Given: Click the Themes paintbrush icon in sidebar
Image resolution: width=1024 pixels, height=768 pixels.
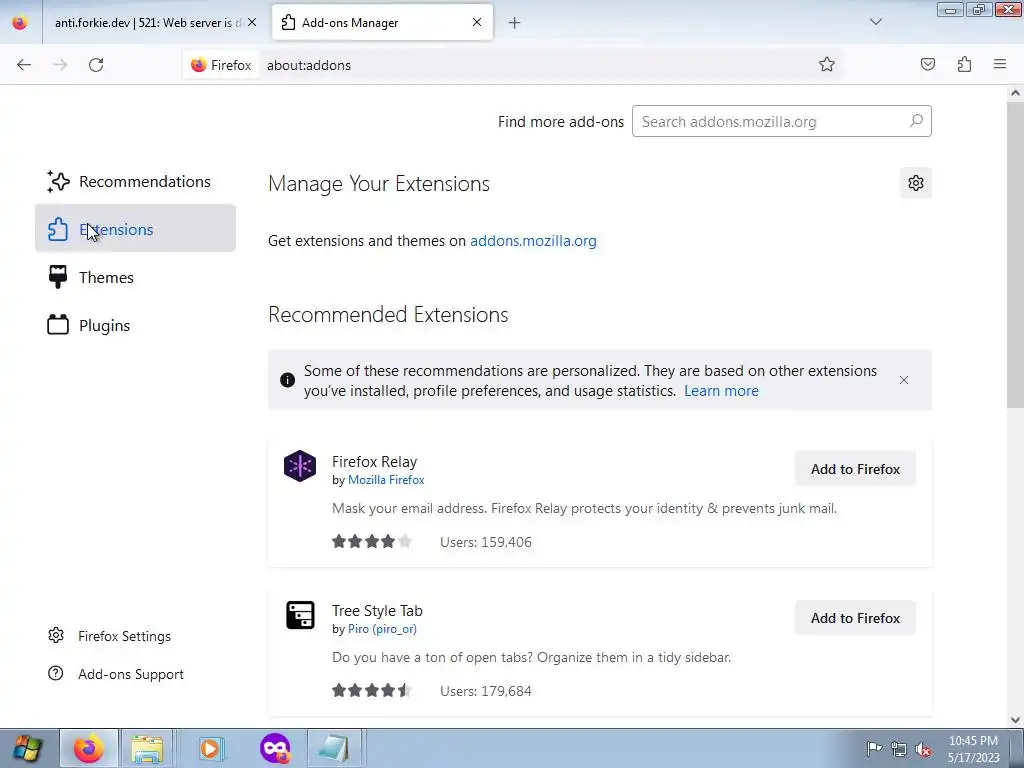Looking at the screenshot, I should [58, 277].
